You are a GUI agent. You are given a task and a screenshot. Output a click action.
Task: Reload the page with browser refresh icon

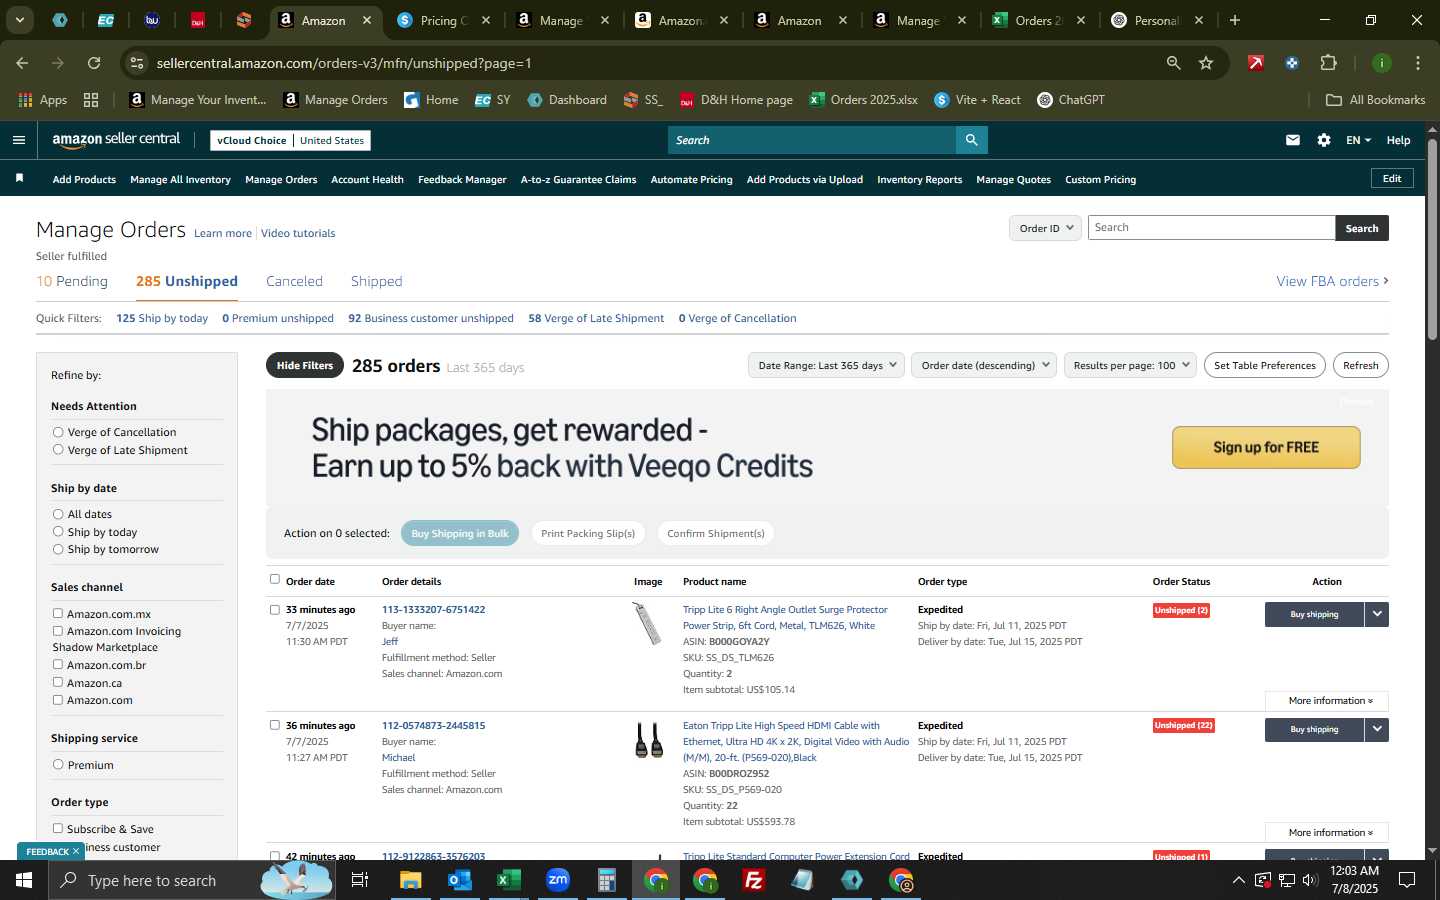click(94, 63)
